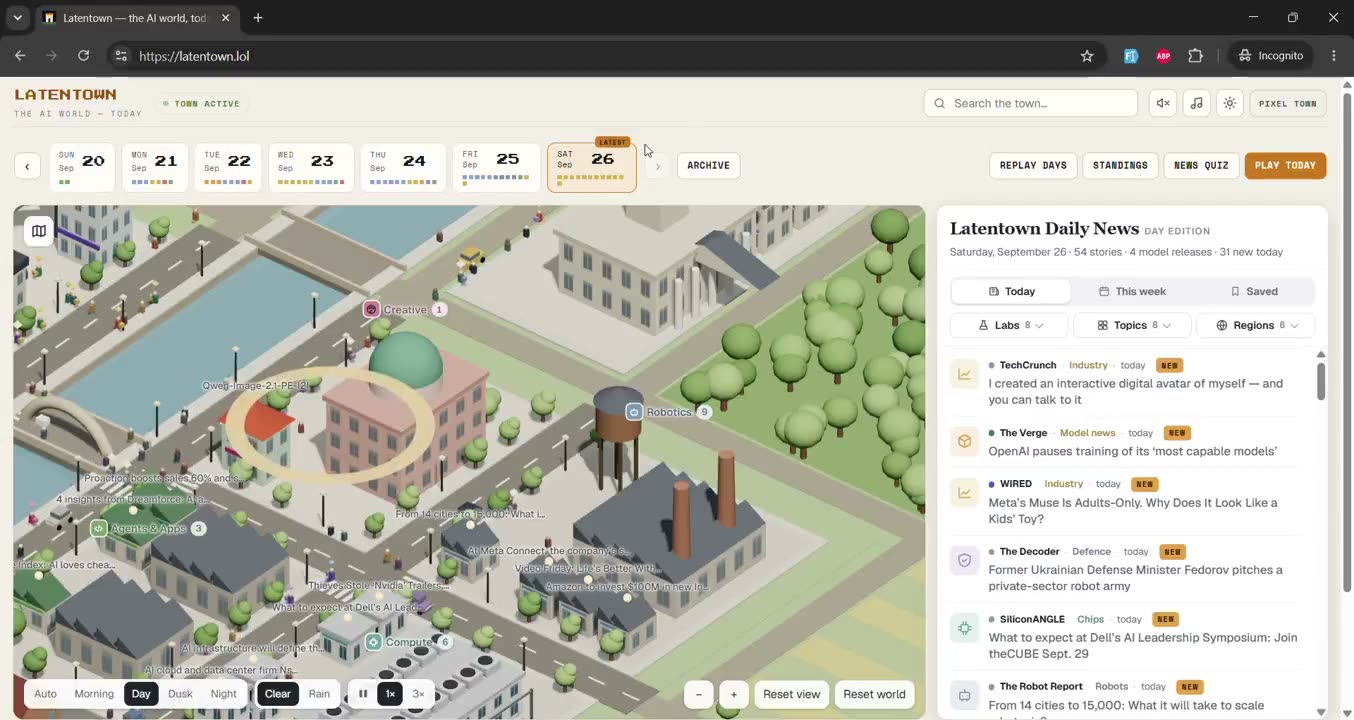Set time of day to Auto
Image resolution: width=1354 pixels, height=720 pixels.
click(45, 694)
